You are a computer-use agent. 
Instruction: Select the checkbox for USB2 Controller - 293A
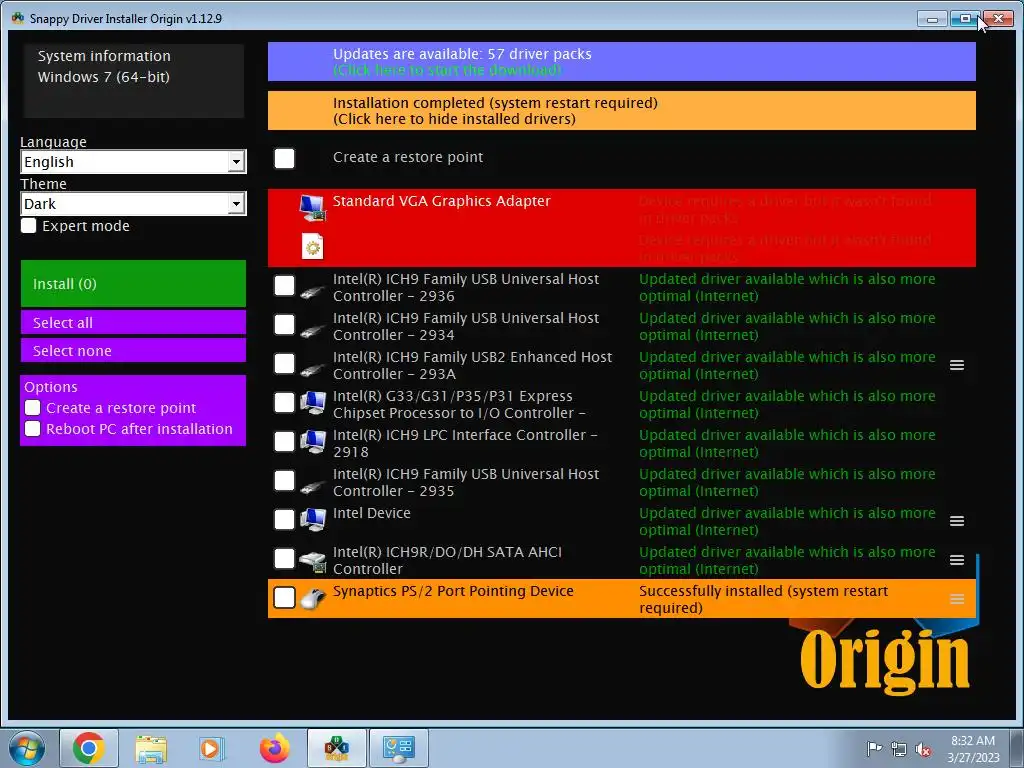click(285, 364)
